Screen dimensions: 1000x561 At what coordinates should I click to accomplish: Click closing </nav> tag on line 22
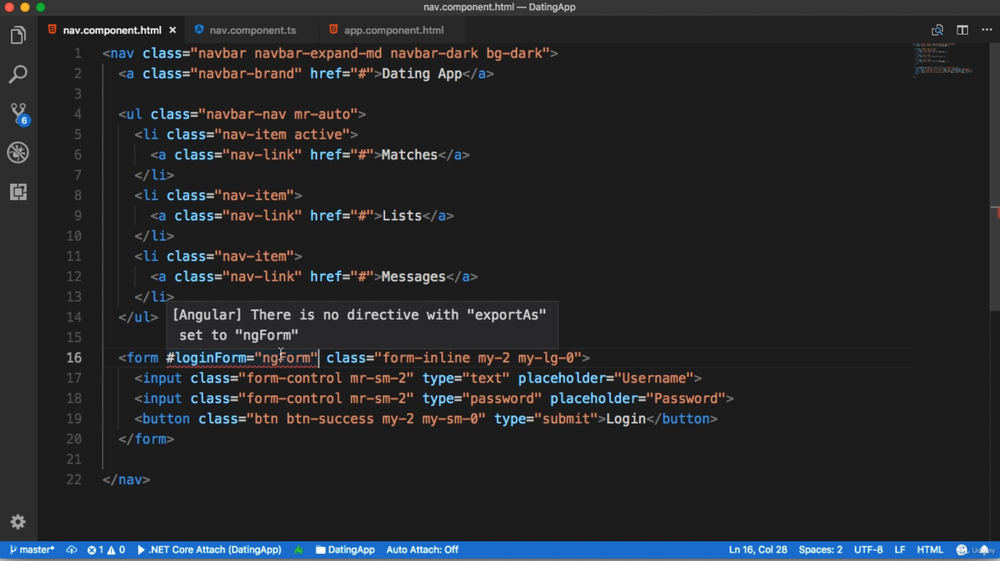click(126, 479)
